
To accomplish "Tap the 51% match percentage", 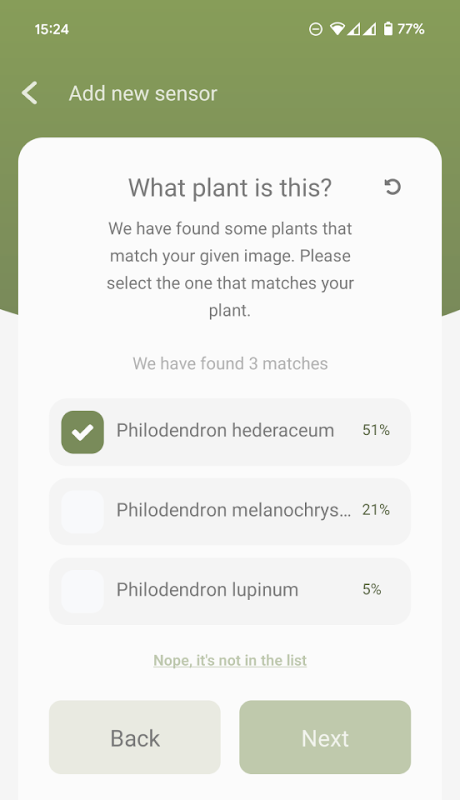I will [x=376, y=430].
